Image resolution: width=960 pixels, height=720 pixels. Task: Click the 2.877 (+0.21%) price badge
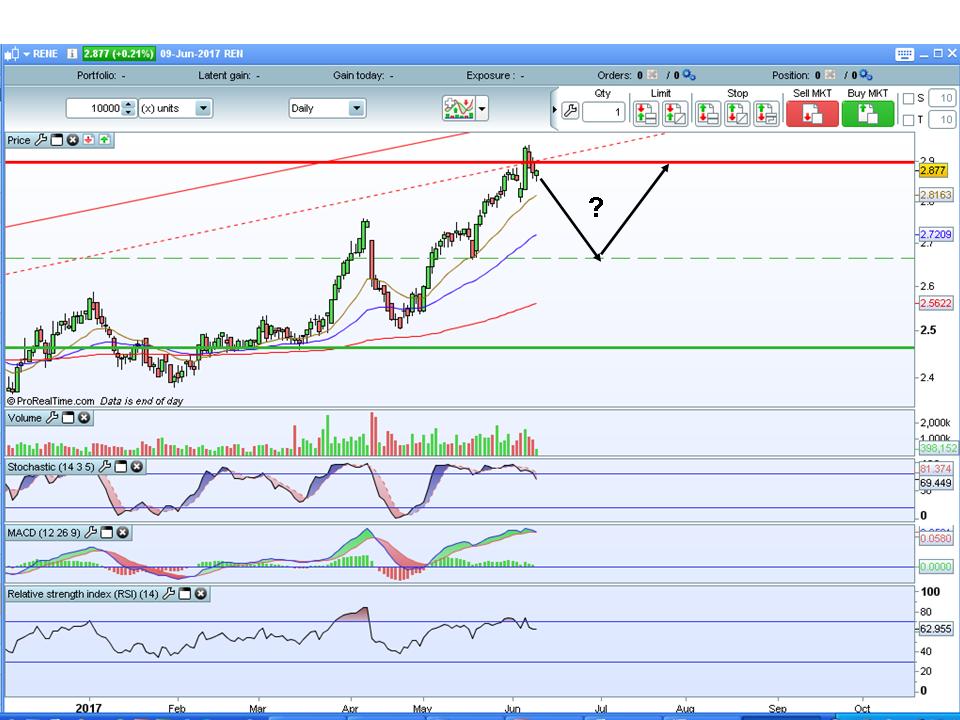coord(119,54)
